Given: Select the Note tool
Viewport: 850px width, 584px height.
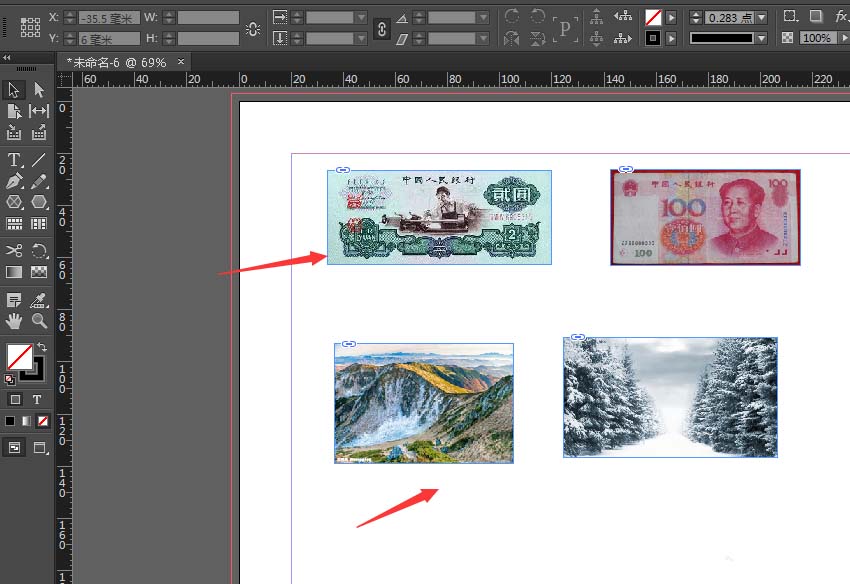Looking at the screenshot, I should [x=14, y=300].
